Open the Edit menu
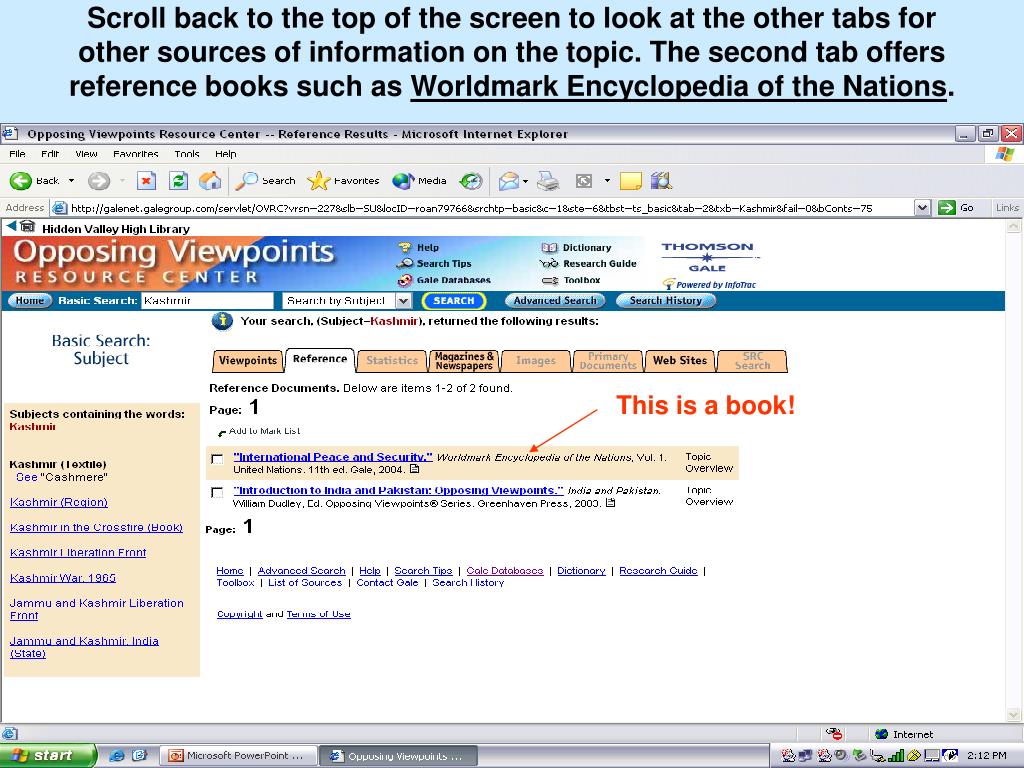Image resolution: width=1024 pixels, height=768 pixels. pos(50,154)
